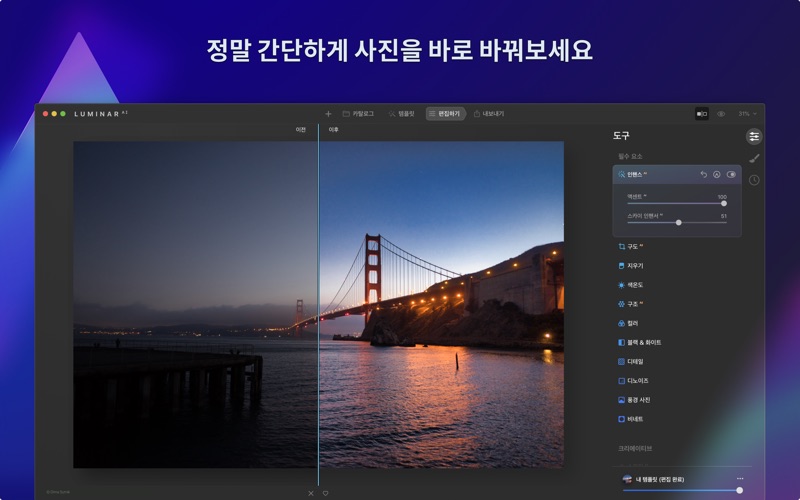Expand the 디테일 detail tool
Viewport: 800px width, 500px height.
(631, 362)
